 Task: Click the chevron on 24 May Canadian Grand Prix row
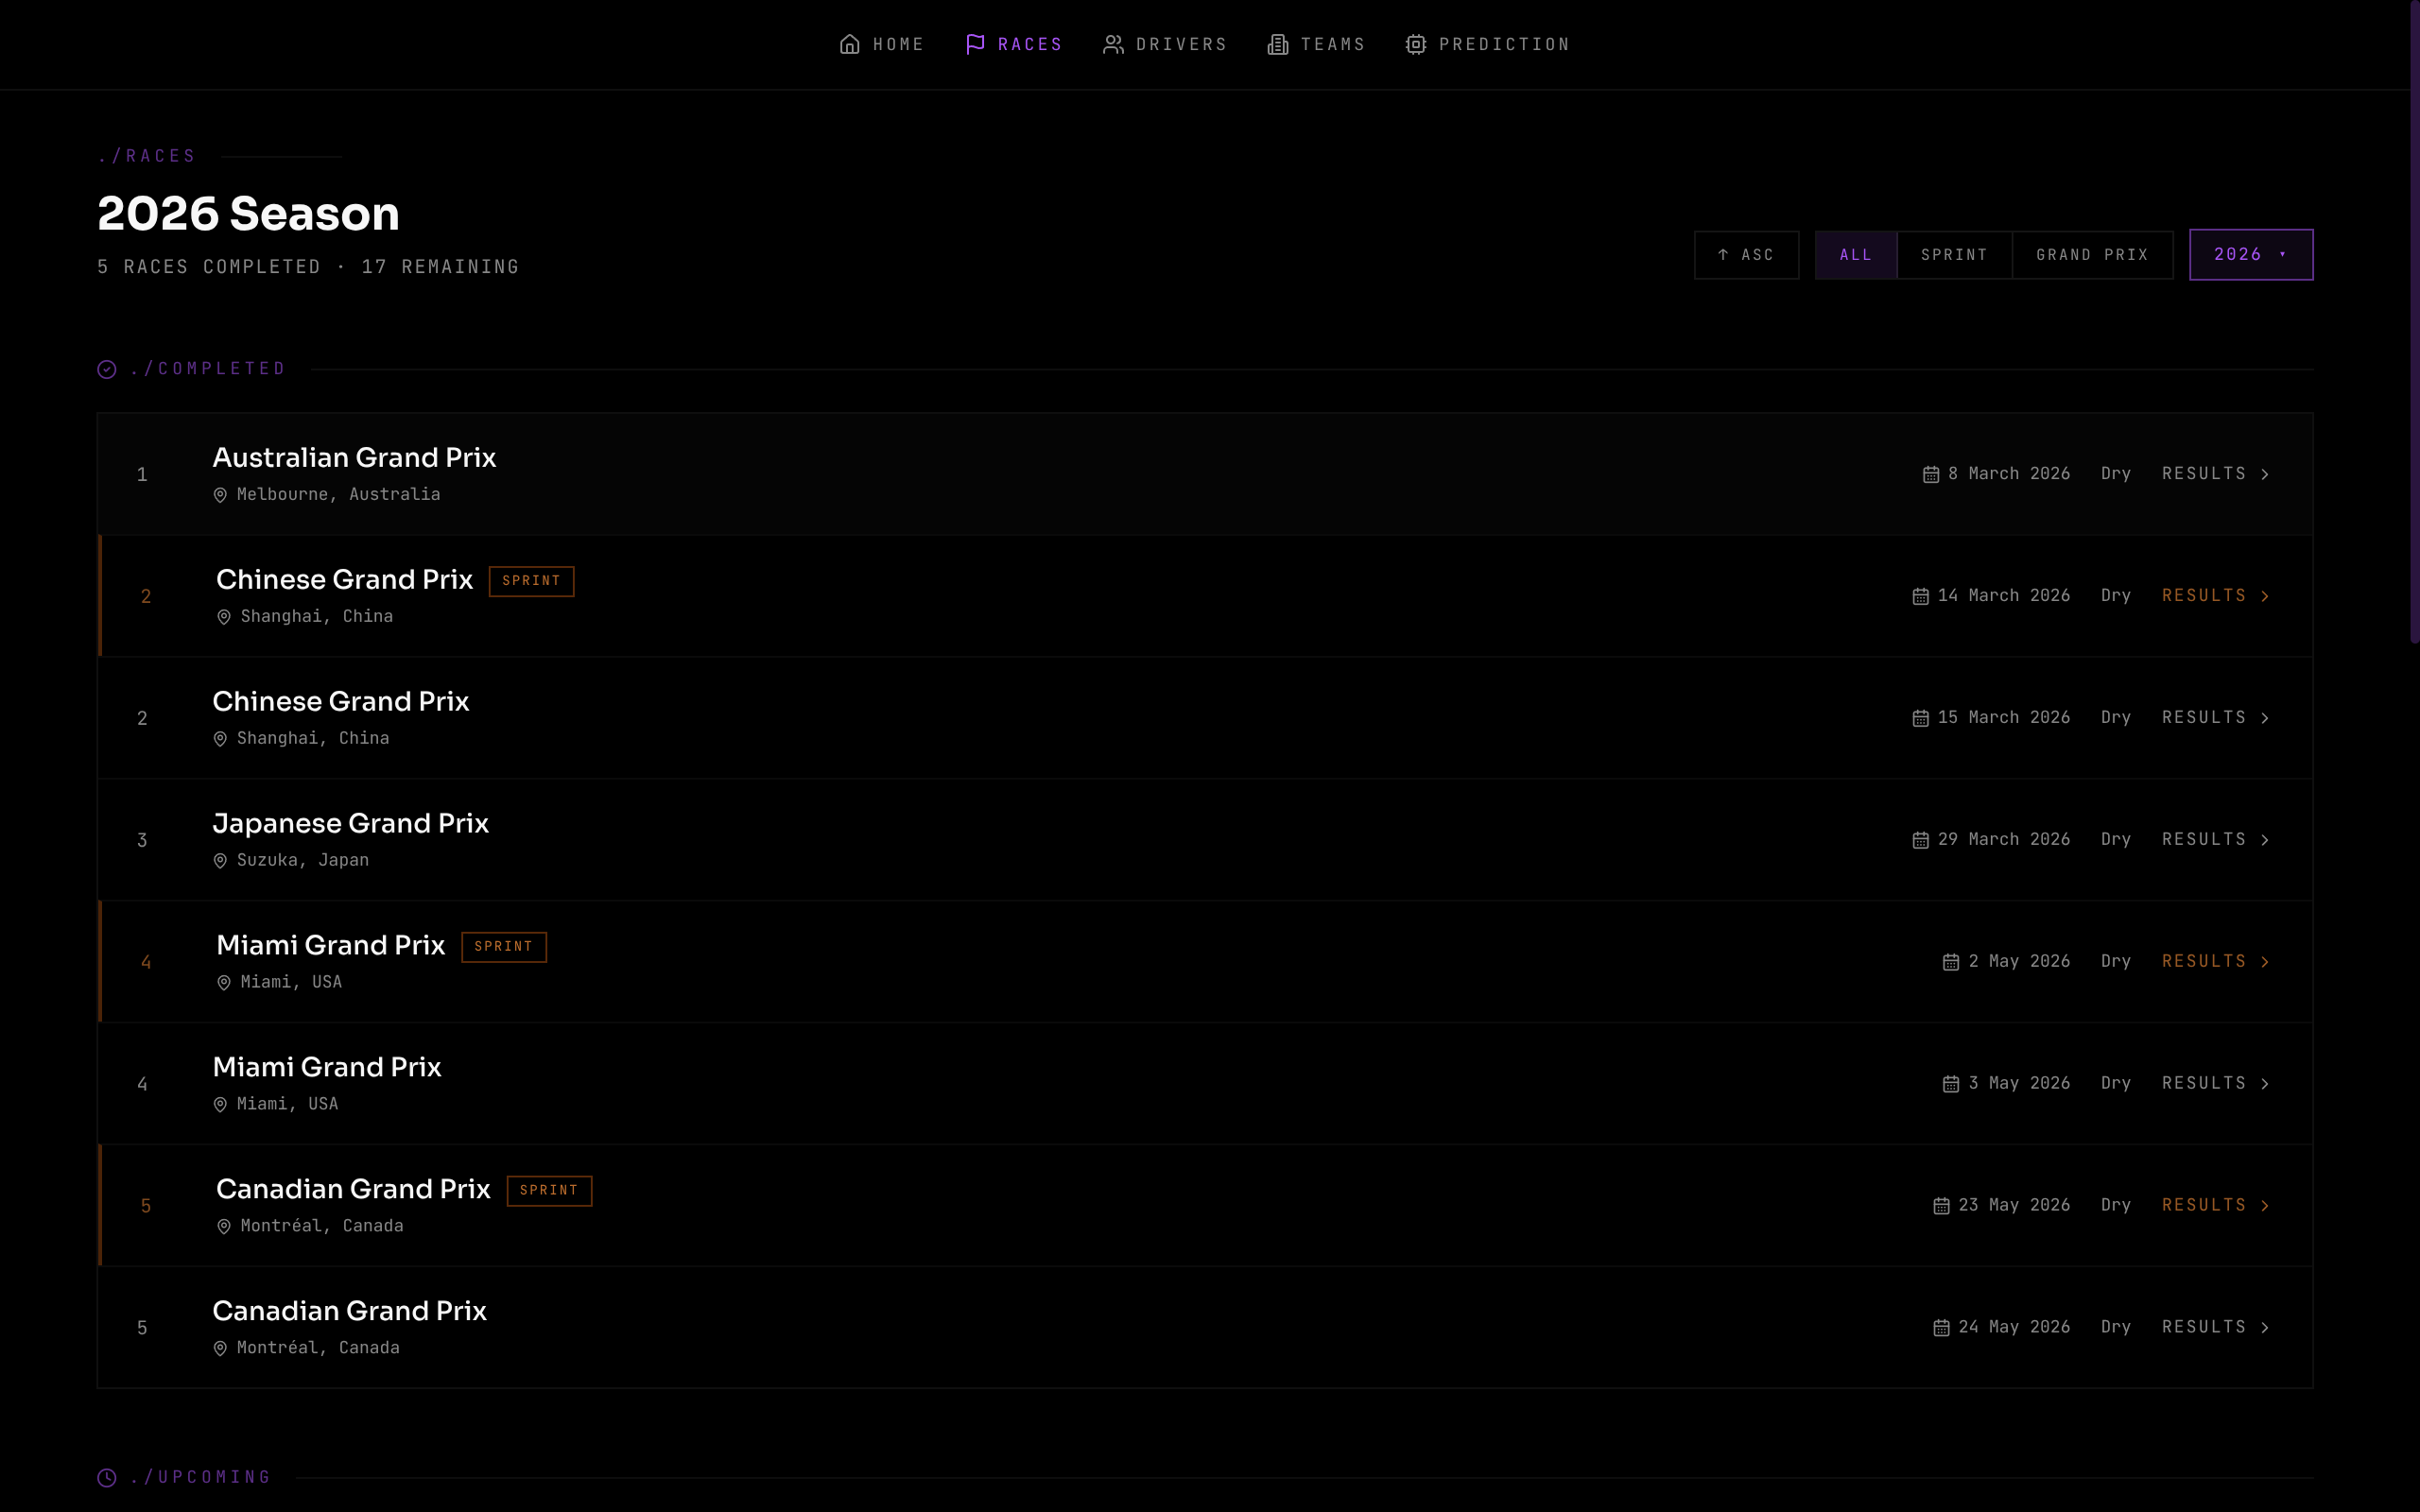[2265, 1328]
